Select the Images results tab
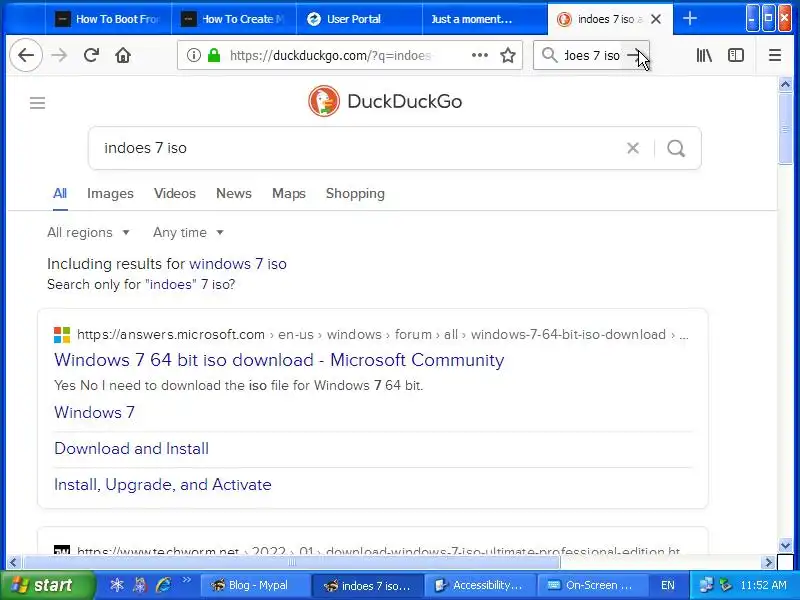This screenshot has width=800, height=600. point(110,193)
